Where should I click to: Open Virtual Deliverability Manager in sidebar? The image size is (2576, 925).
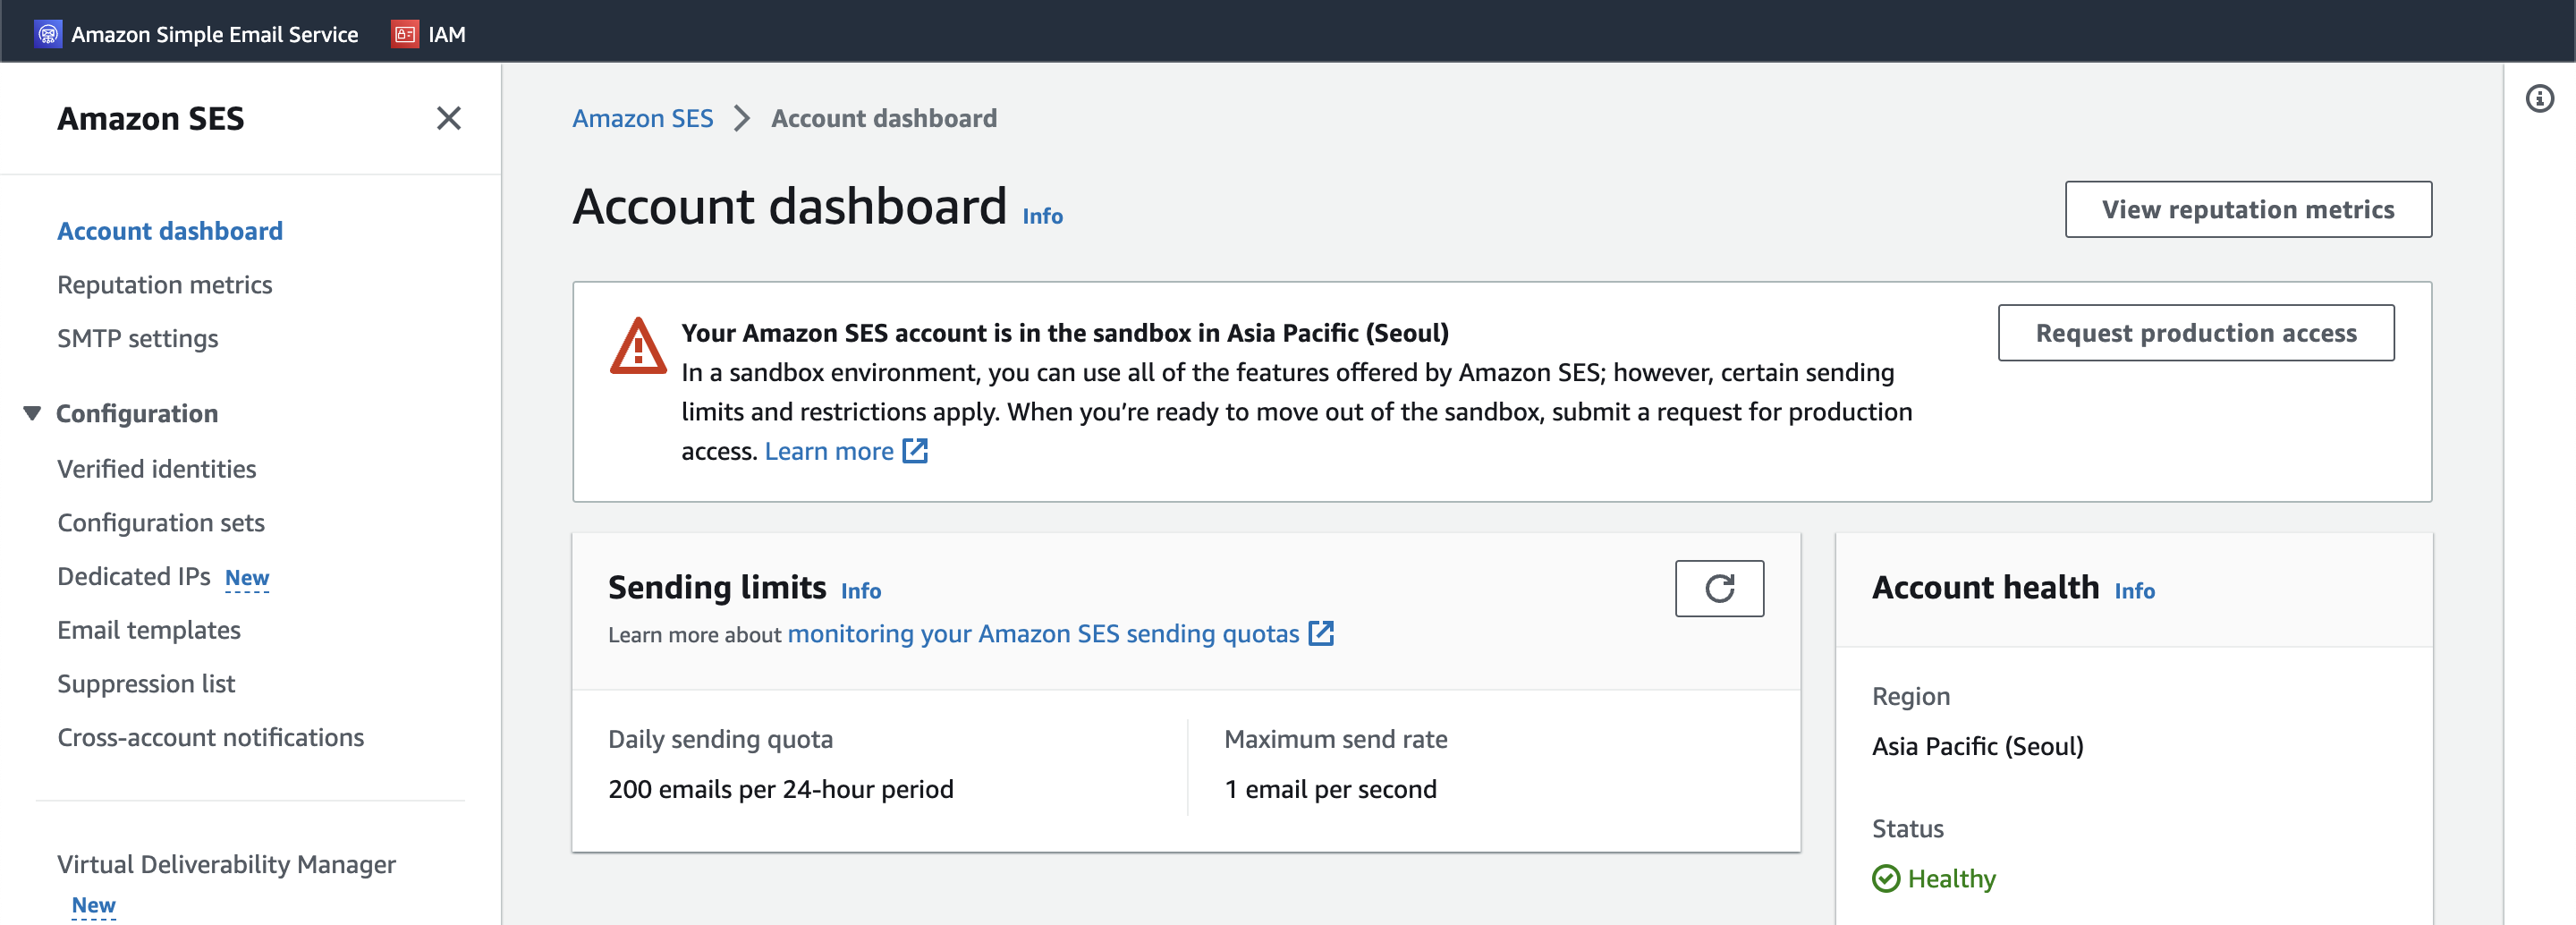(226, 864)
